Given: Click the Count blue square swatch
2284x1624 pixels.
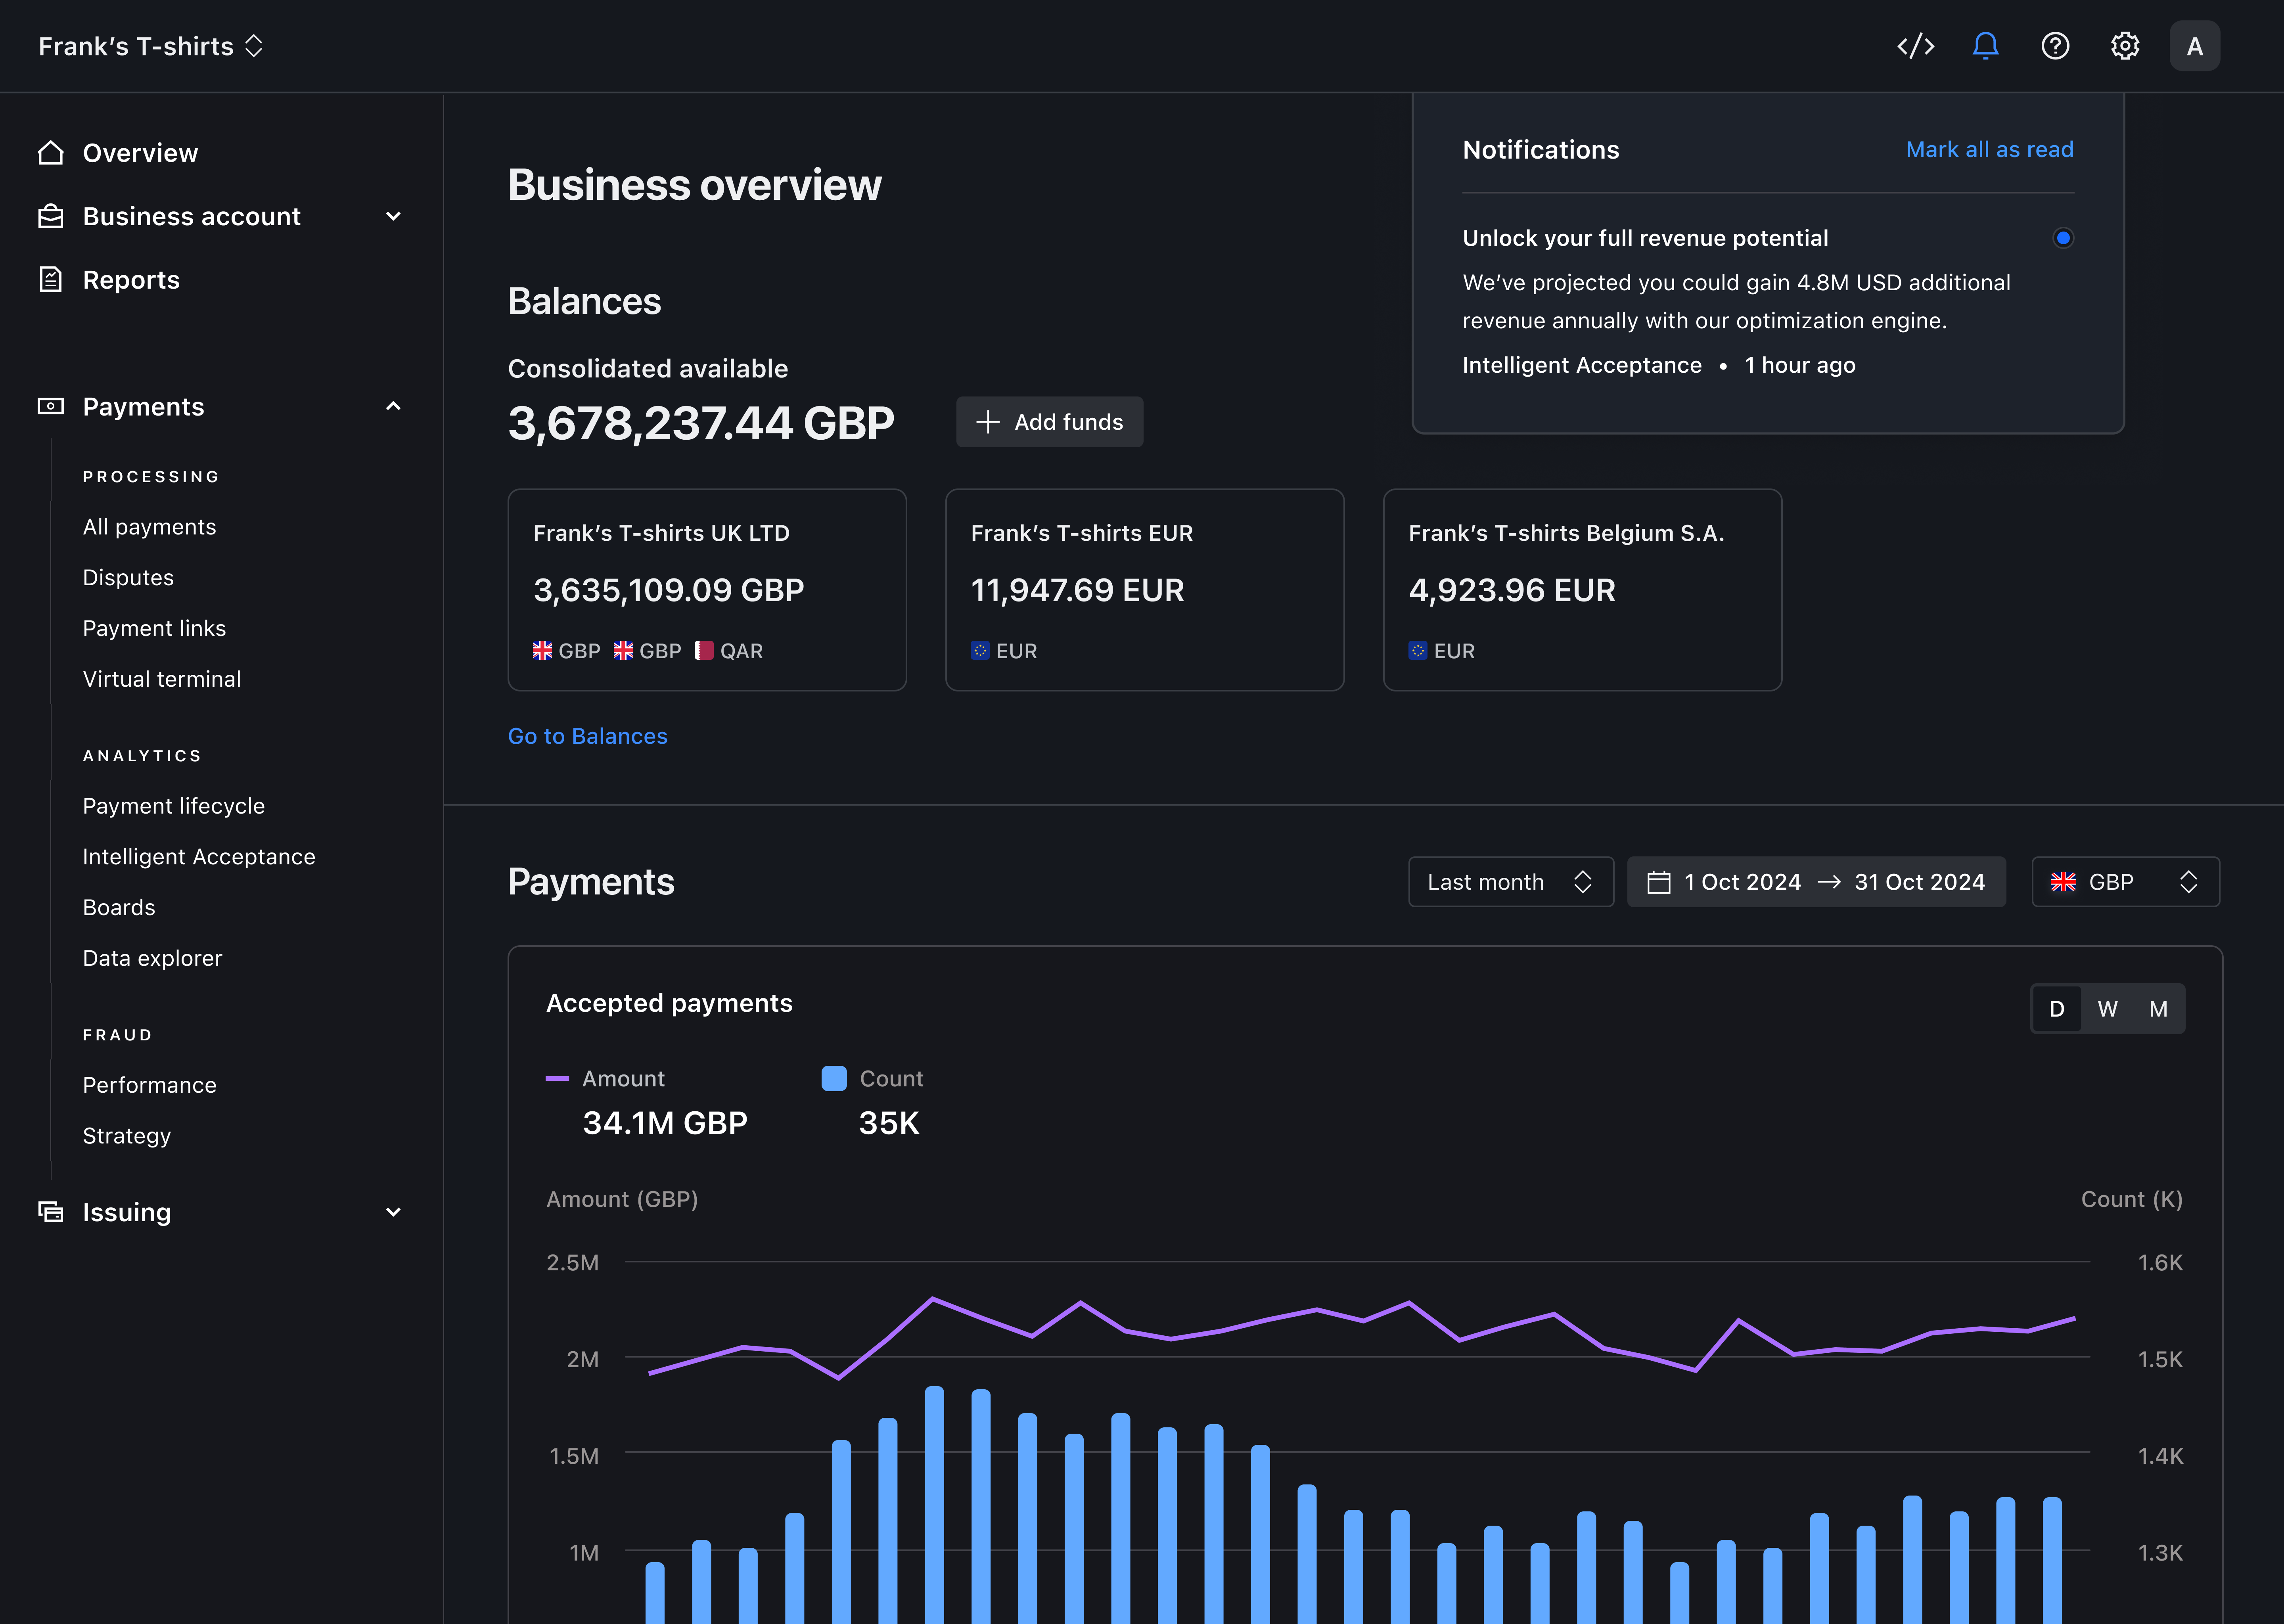Looking at the screenshot, I should coord(834,1078).
